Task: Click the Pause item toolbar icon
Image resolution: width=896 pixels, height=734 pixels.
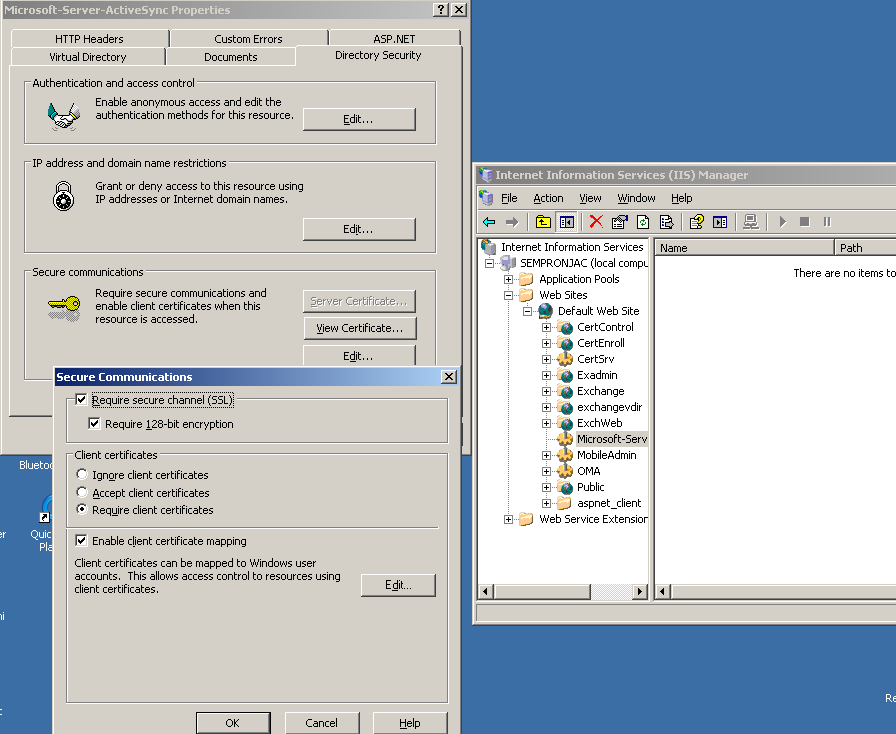Action: pyautogui.click(x=827, y=222)
